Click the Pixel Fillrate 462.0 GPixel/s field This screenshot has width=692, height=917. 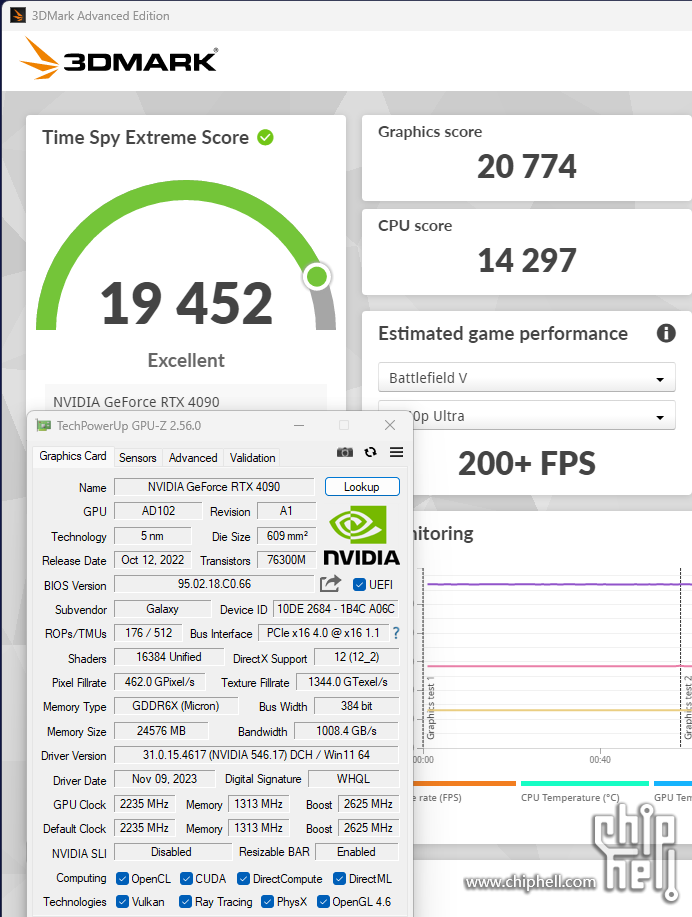pyautogui.click(x=160, y=682)
